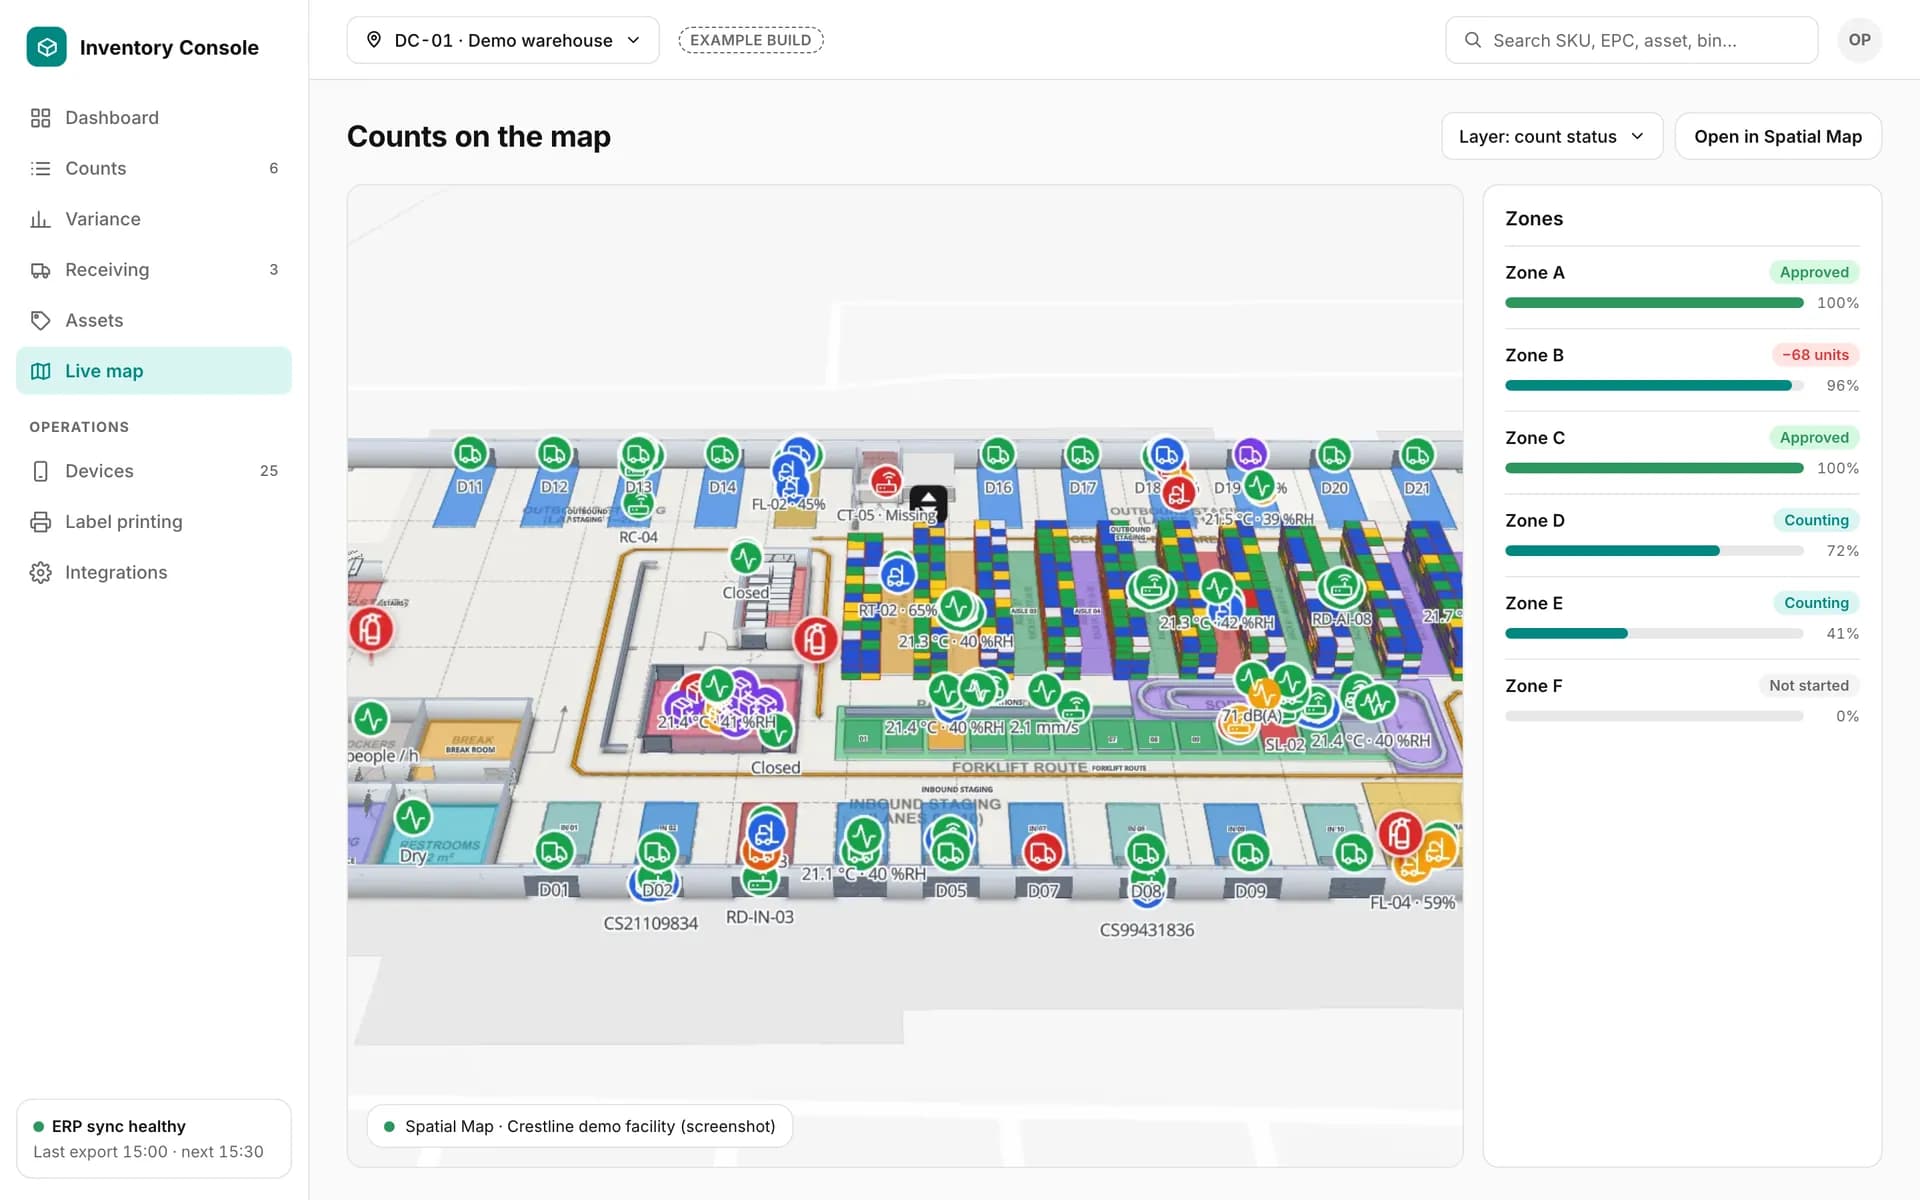This screenshot has height=1200, width=1920.
Task: Select the D12 dock truck marker
Action: point(554,454)
